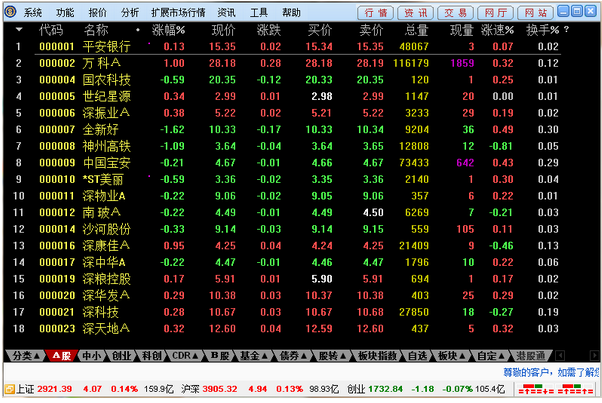Sort by the 代码 column header

click(51, 30)
